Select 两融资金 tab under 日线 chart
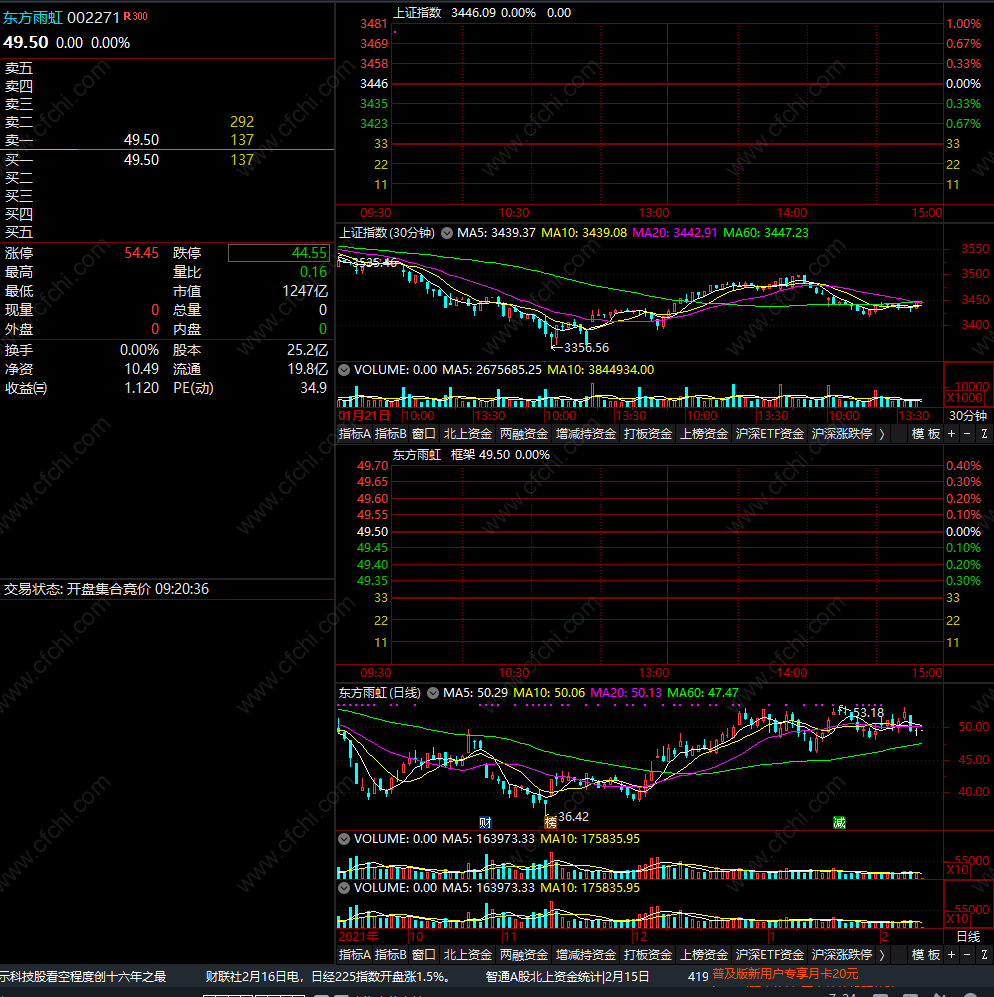This screenshot has height=997, width=994. click(523, 955)
